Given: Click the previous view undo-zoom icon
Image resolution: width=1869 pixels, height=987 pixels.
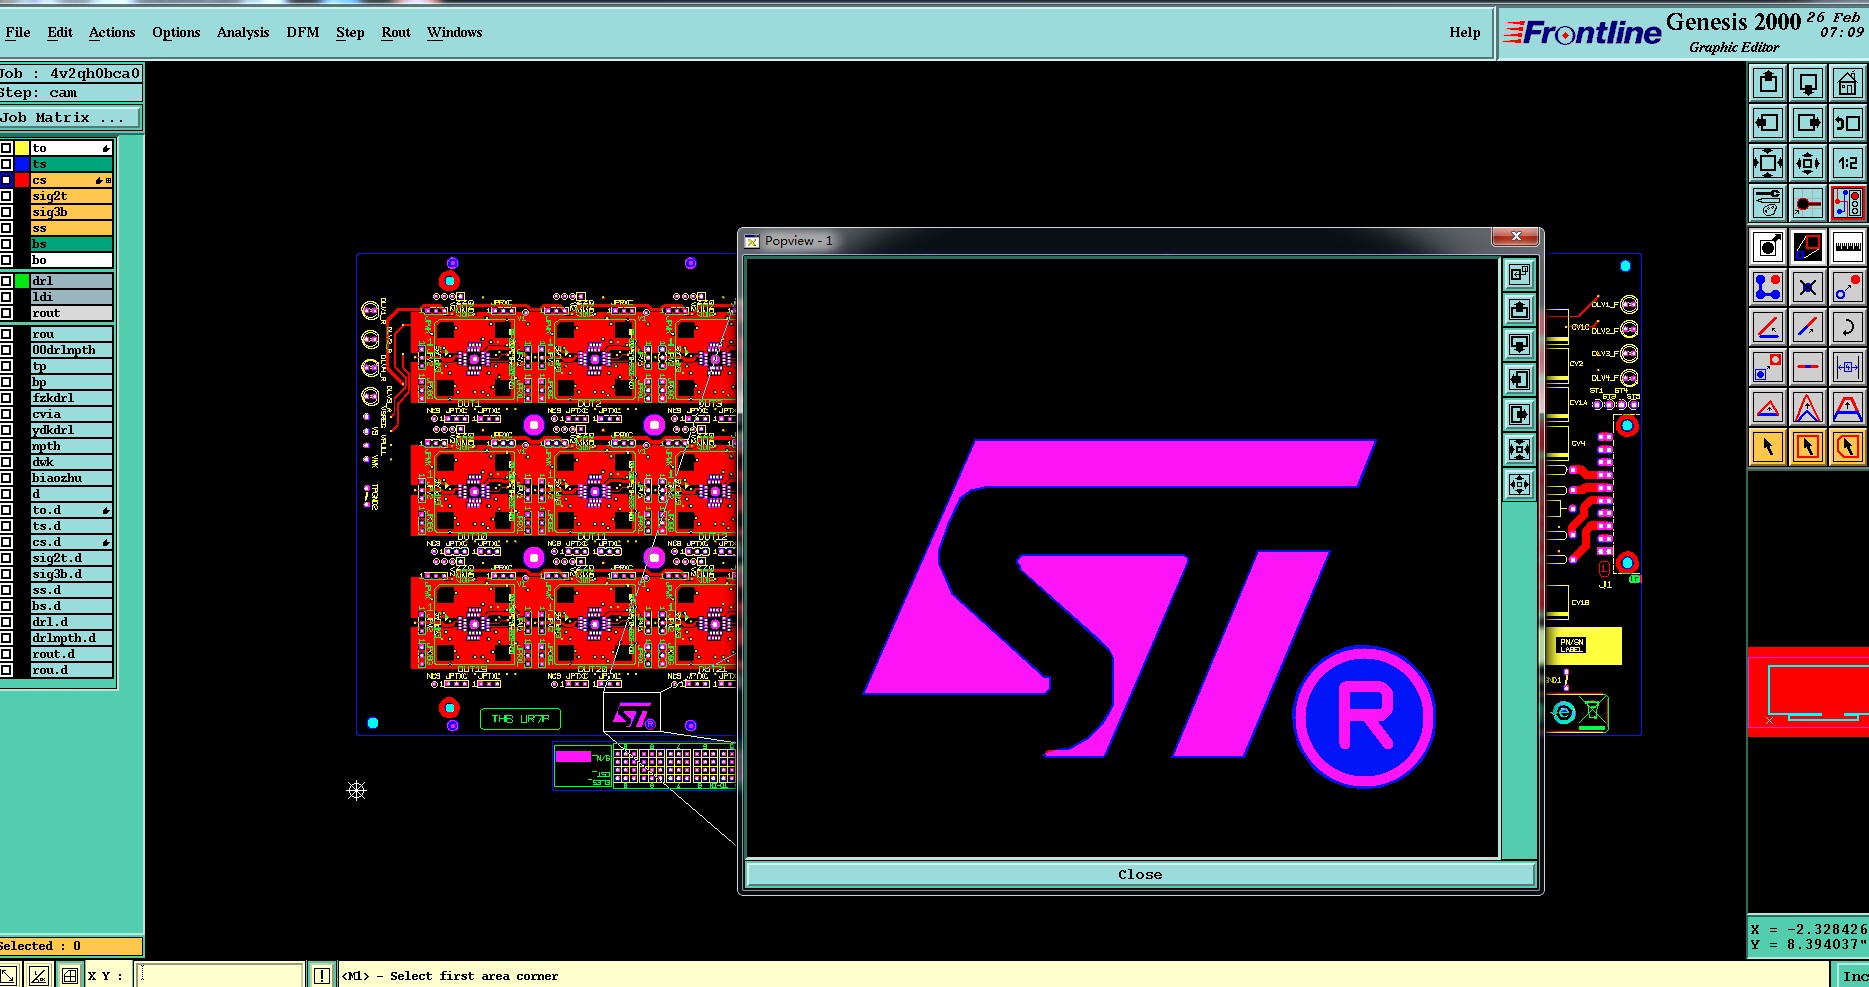Looking at the screenshot, I should point(1848,123).
